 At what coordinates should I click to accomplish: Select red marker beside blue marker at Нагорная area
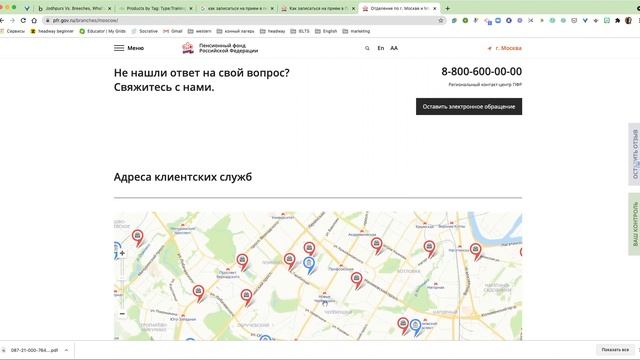click(x=403, y=325)
